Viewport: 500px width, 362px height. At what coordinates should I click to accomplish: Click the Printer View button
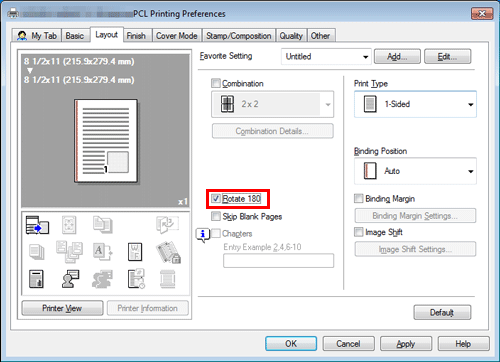click(x=62, y=308)
